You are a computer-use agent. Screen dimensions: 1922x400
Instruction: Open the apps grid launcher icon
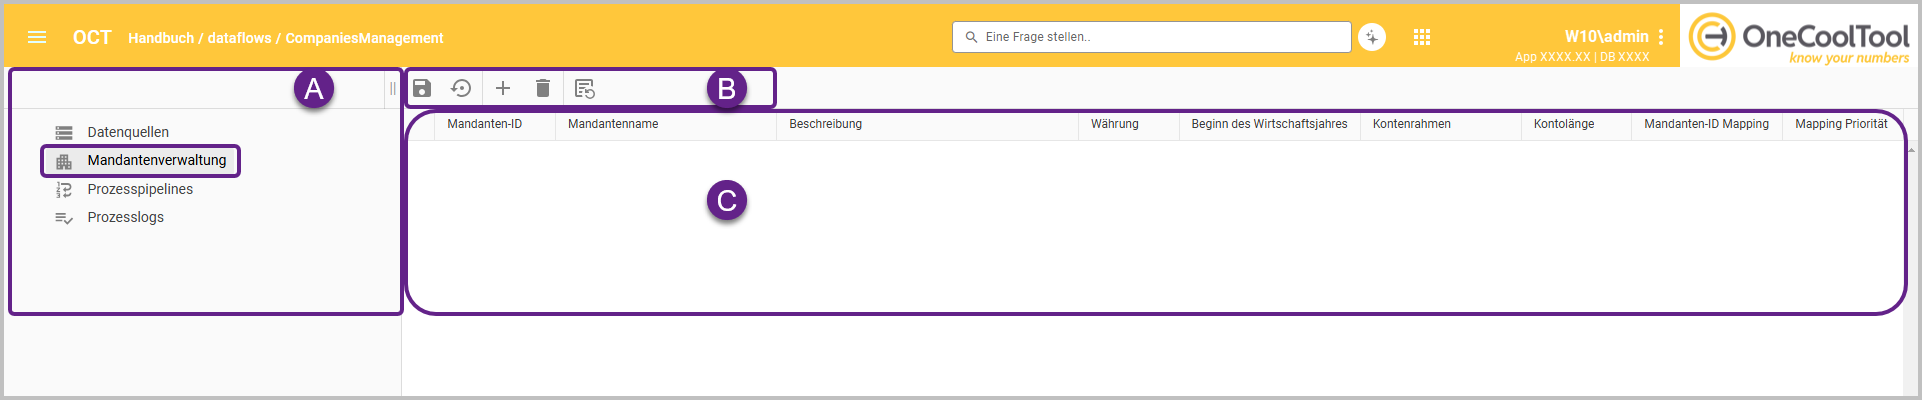click(1422, 37)
